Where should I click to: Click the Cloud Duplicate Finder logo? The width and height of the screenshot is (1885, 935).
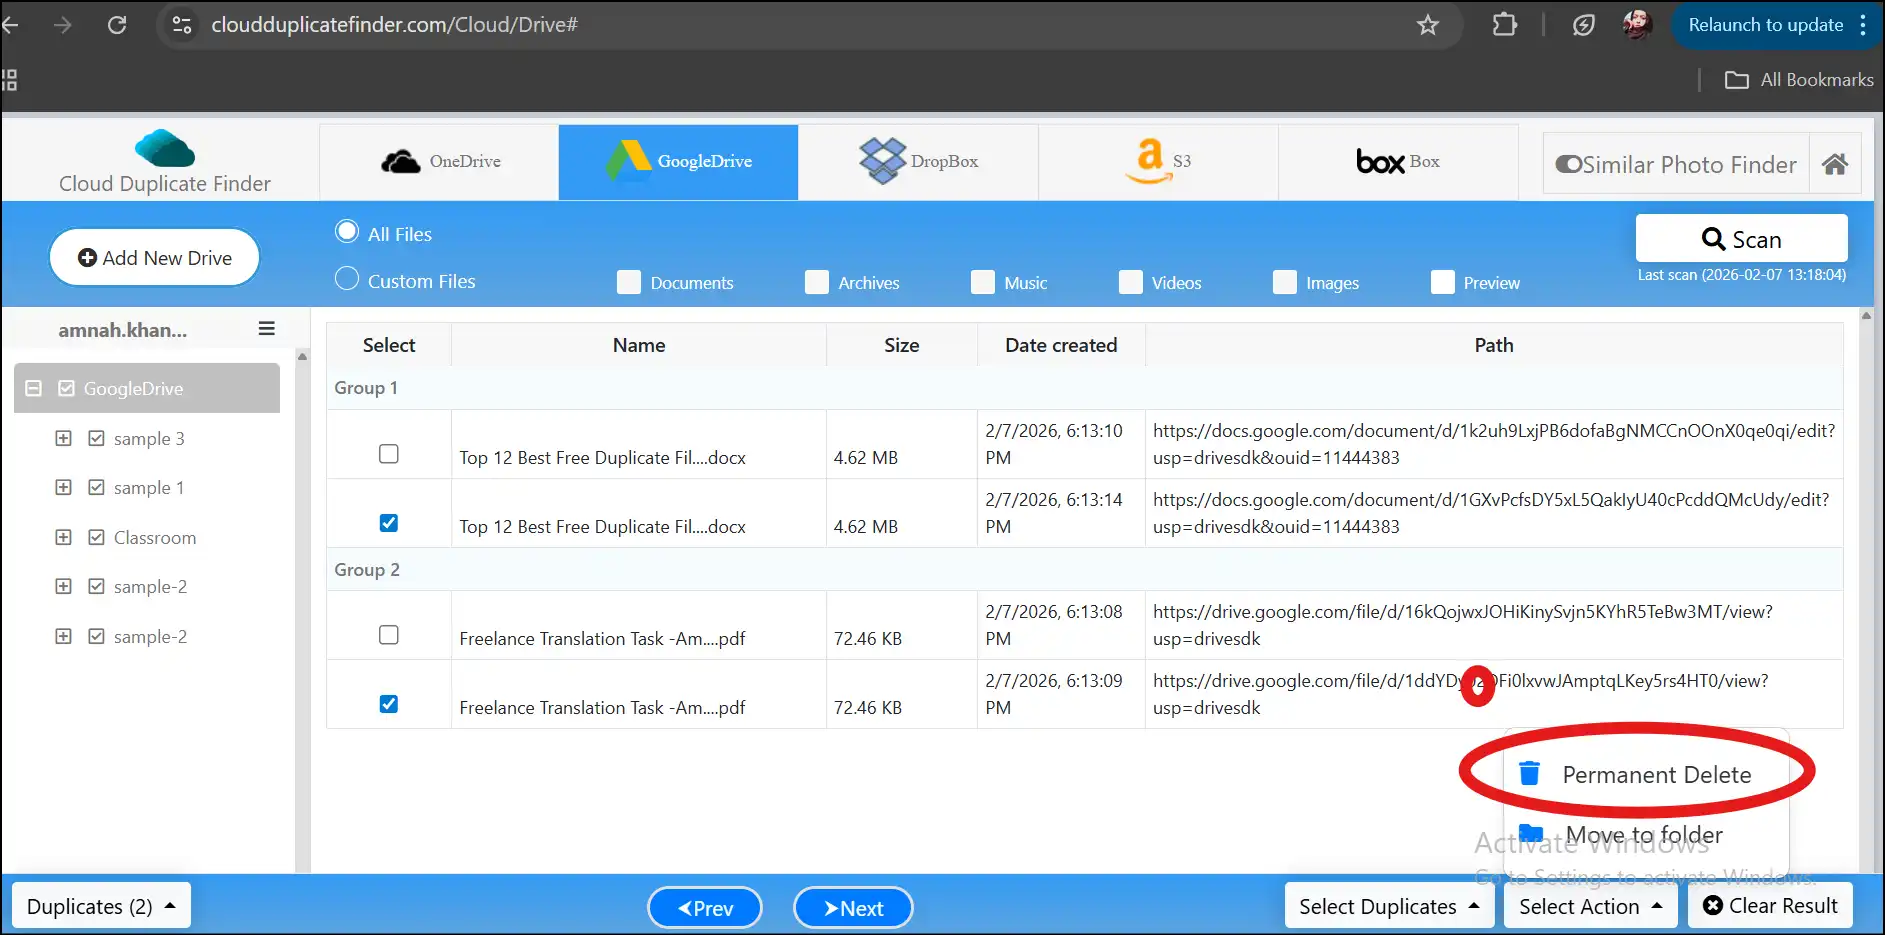pos(163,161)
